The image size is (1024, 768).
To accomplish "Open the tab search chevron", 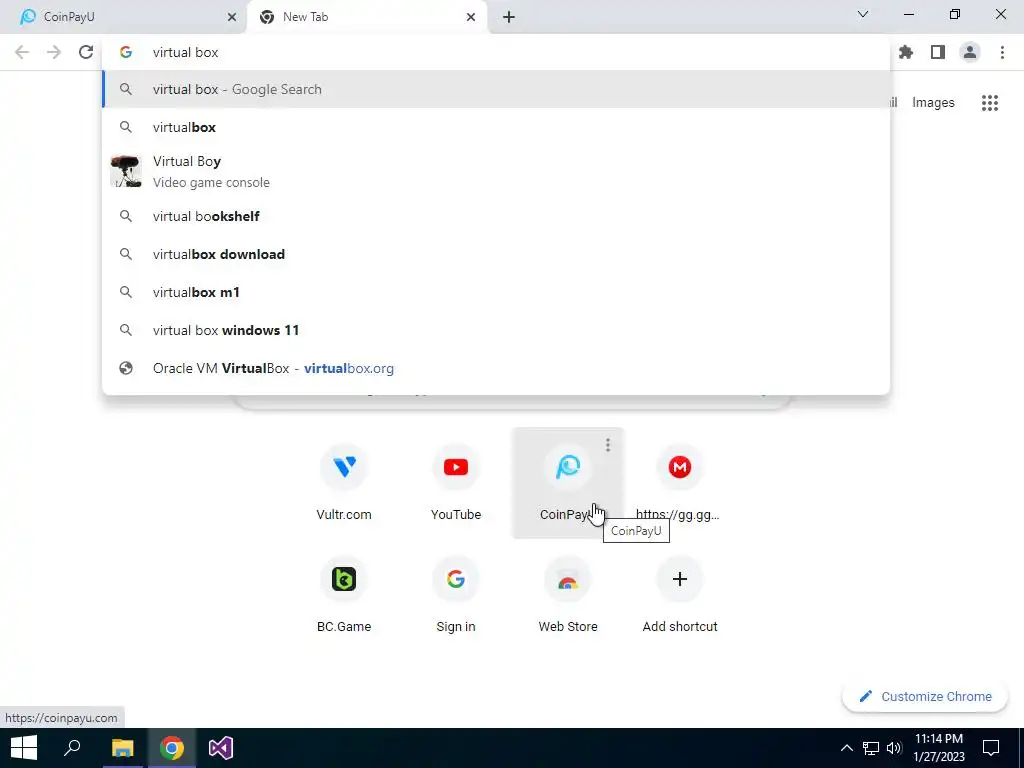I will 863,14.
